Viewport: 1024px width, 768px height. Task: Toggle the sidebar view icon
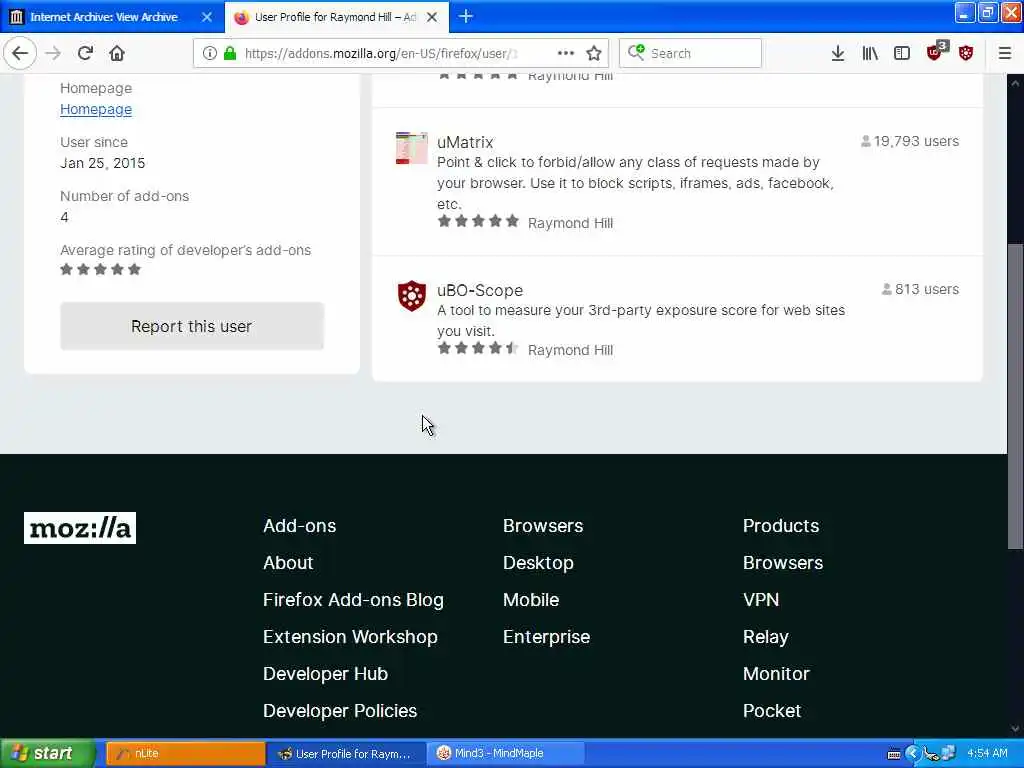[902, 53]
